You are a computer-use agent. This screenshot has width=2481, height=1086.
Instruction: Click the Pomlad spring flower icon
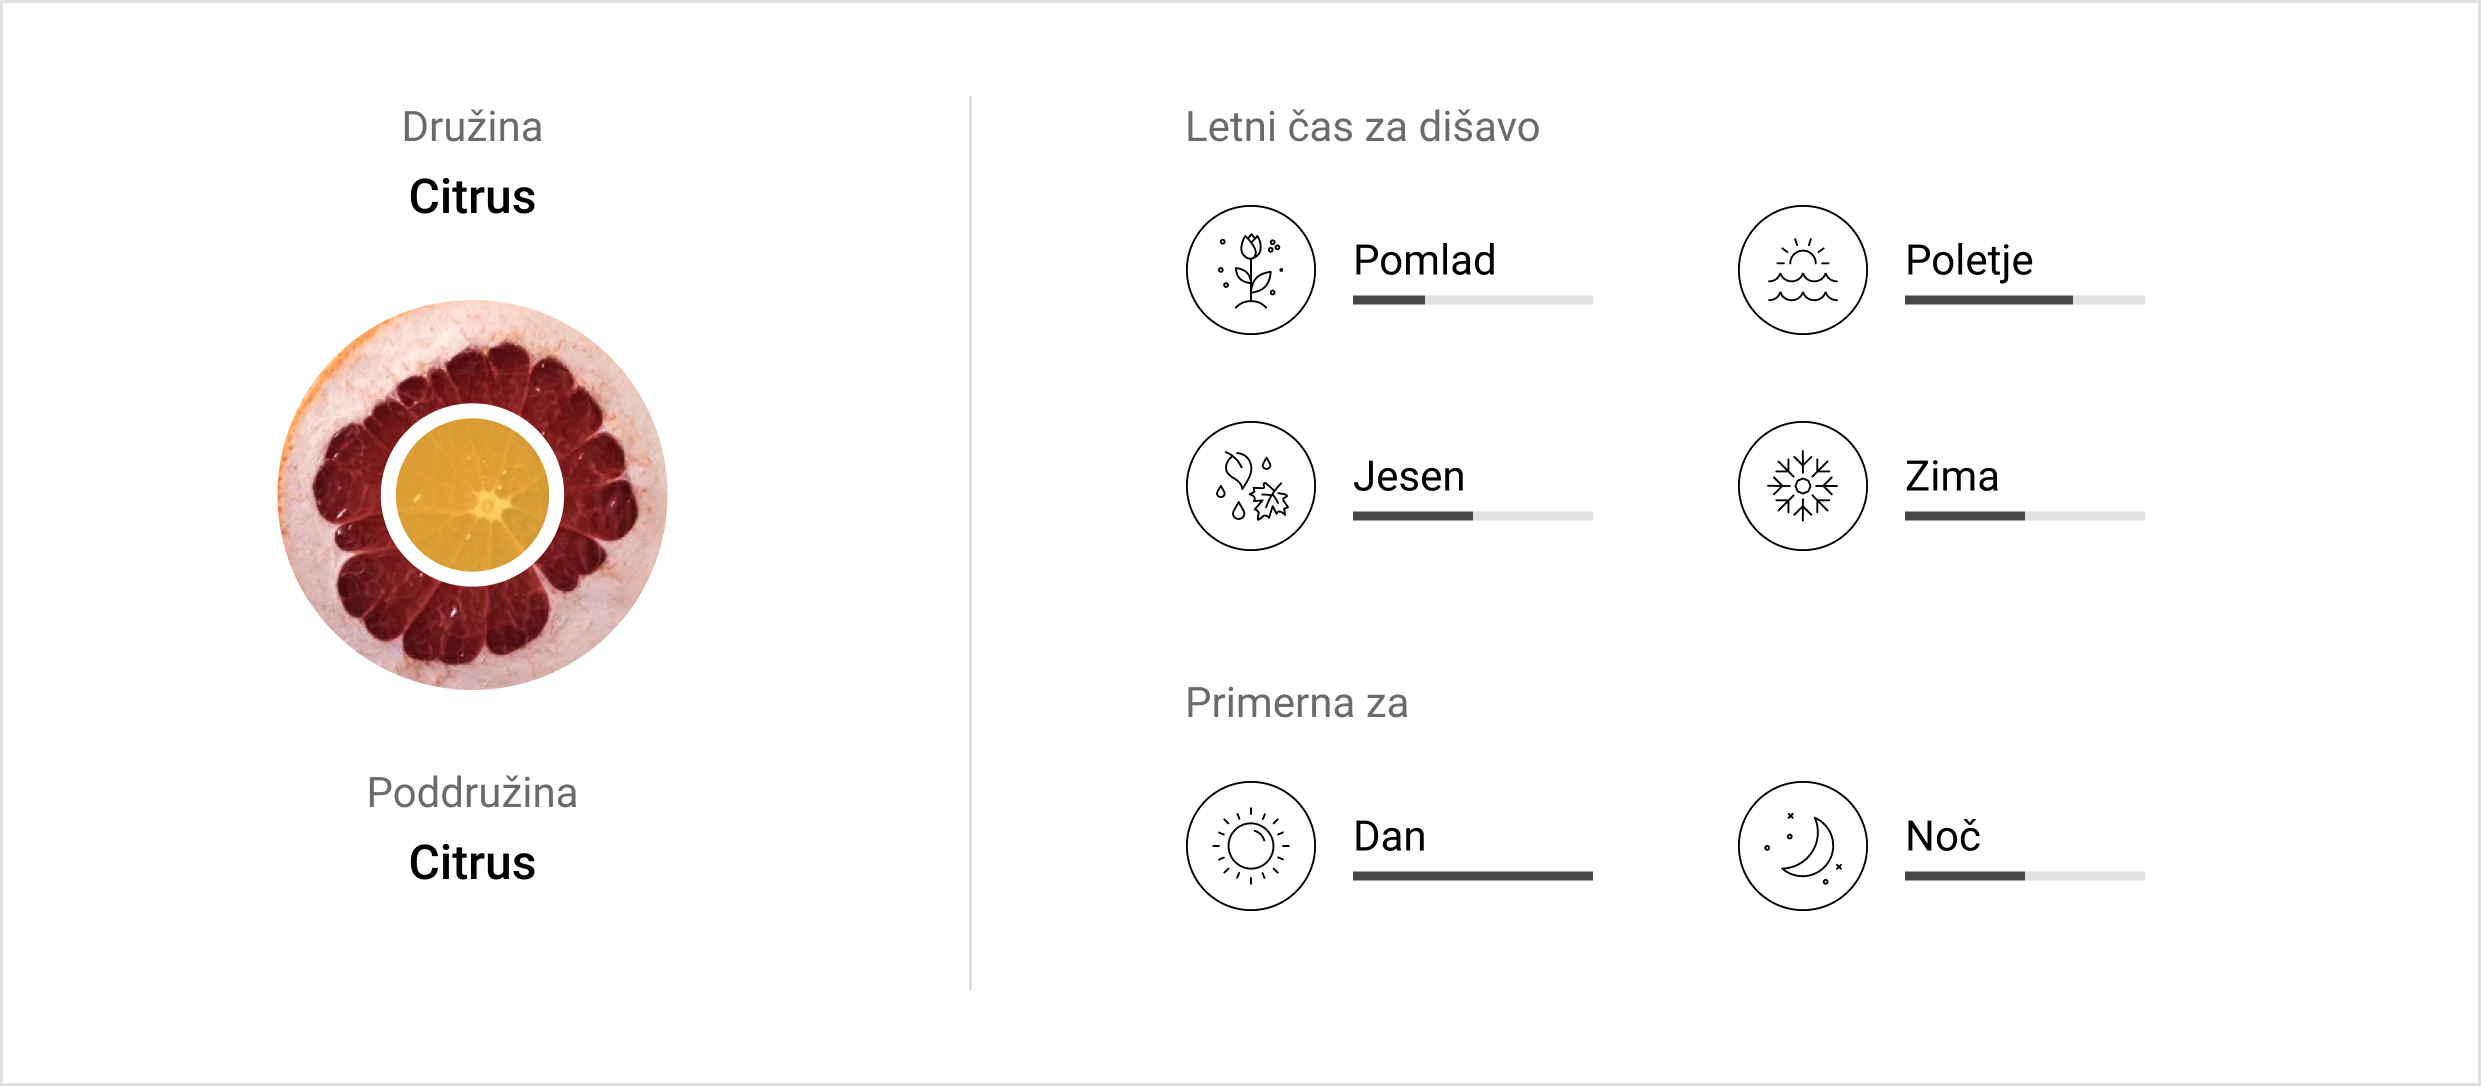coord(1250,270)
